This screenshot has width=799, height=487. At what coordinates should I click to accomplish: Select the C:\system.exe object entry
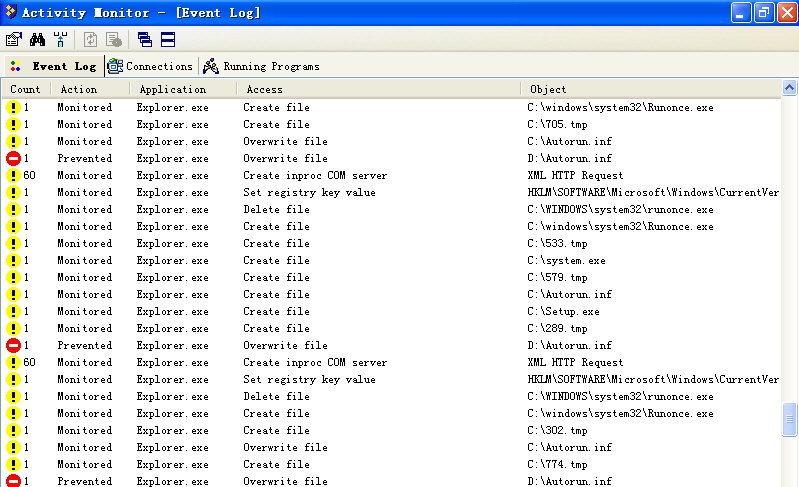[x=566, y=260]
